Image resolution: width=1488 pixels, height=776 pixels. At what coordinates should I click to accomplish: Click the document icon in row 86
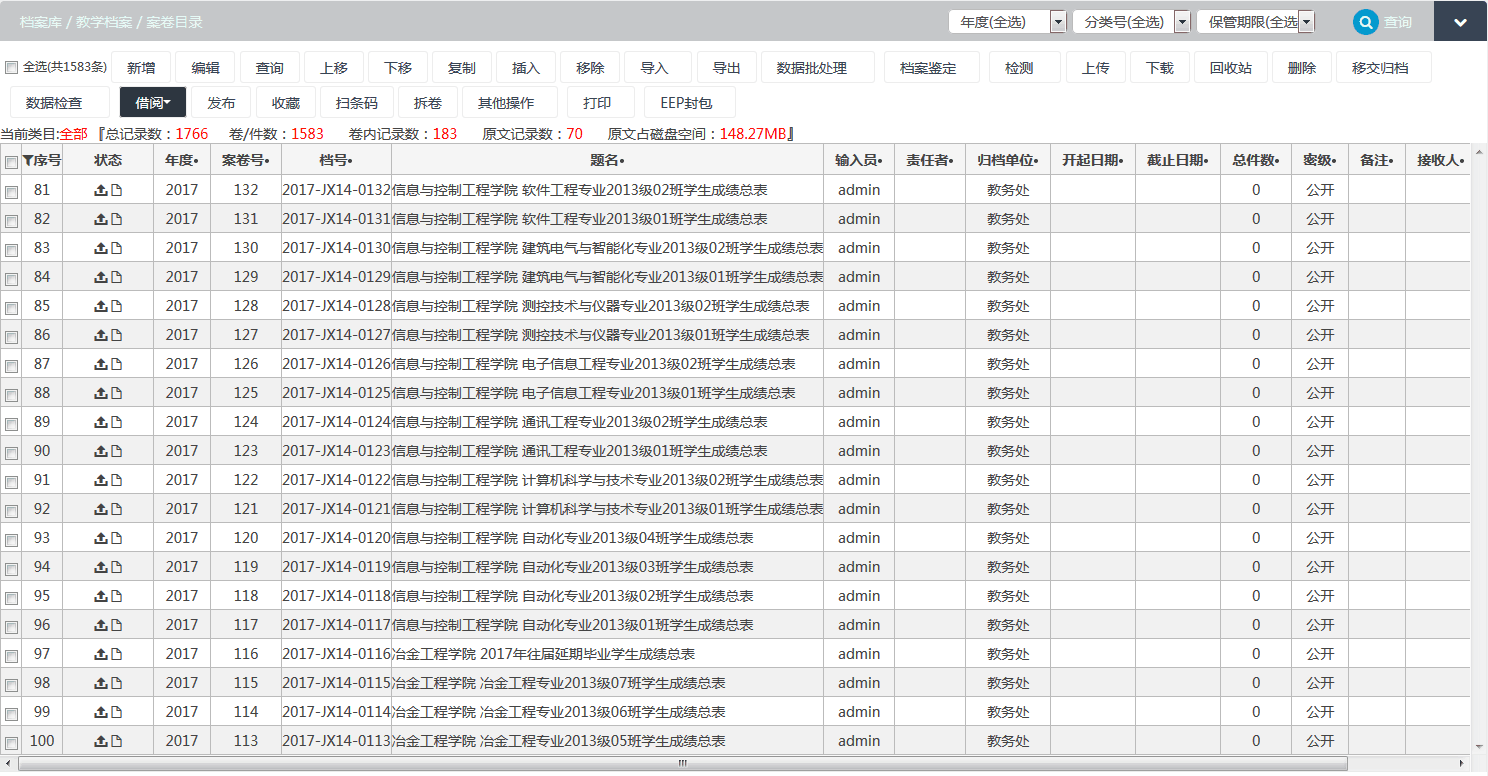116,335
